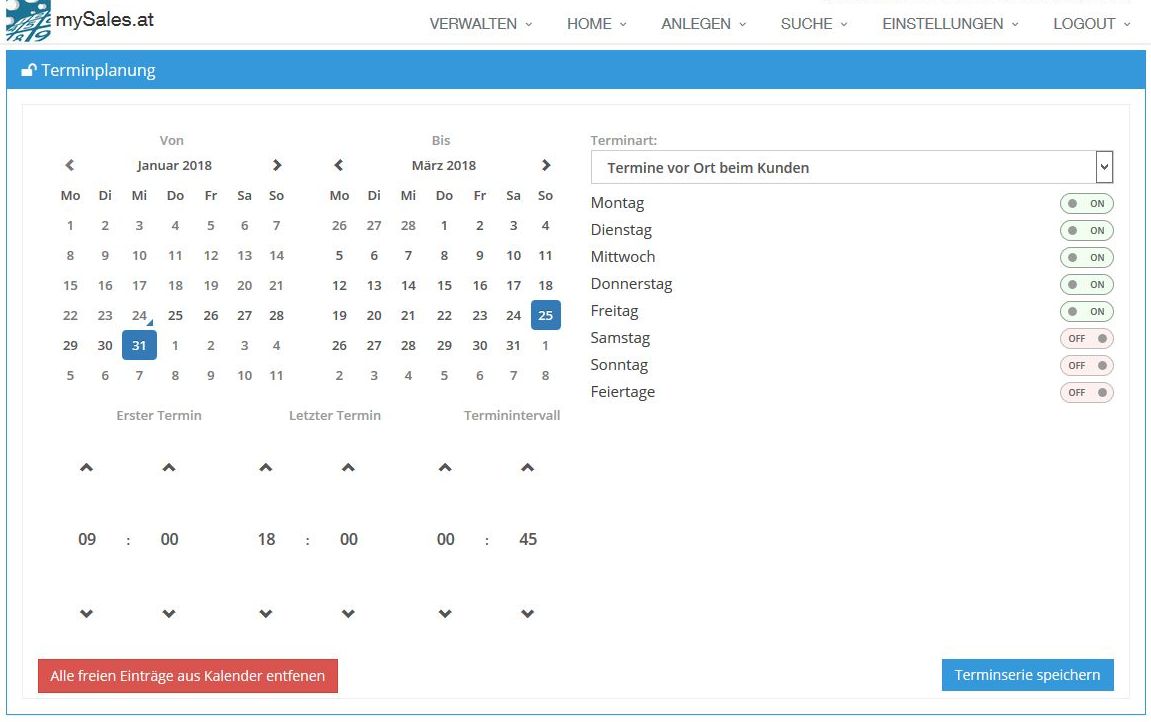Open the SUCHE menu
Image resolution: width=1151 pixels, height=722 pixels.
pyautogui.click(x=813, y=24)
